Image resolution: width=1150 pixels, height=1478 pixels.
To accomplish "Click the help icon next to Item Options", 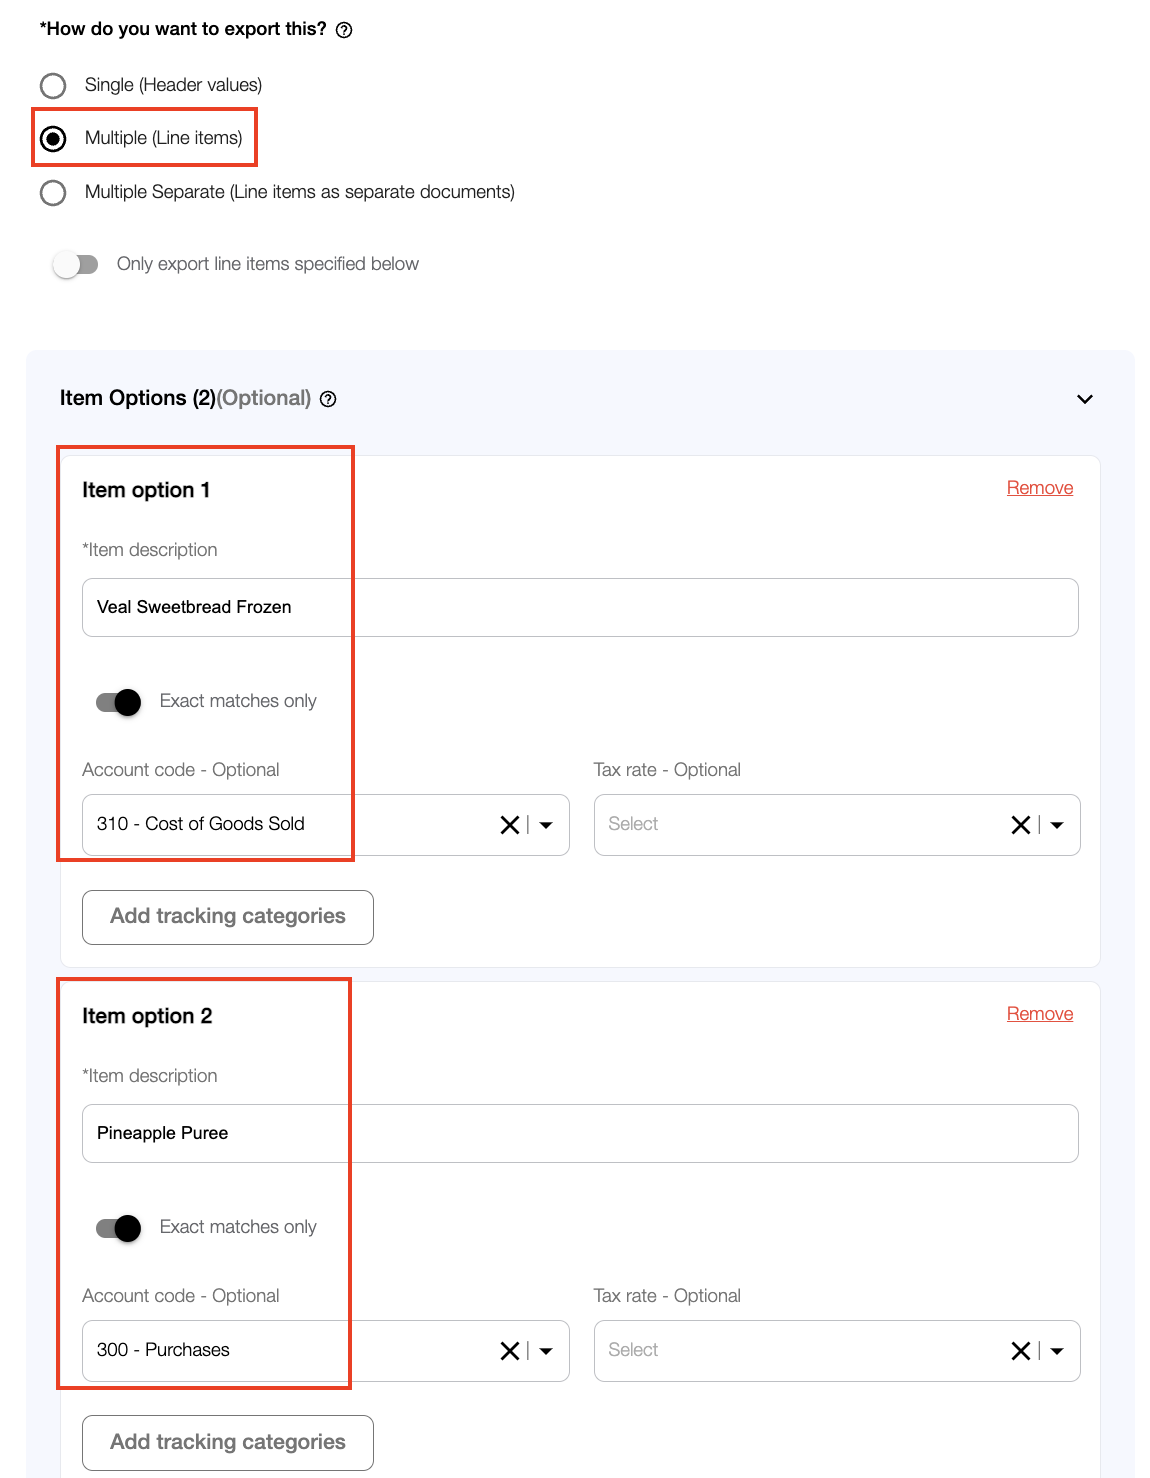I will [328, 399].
